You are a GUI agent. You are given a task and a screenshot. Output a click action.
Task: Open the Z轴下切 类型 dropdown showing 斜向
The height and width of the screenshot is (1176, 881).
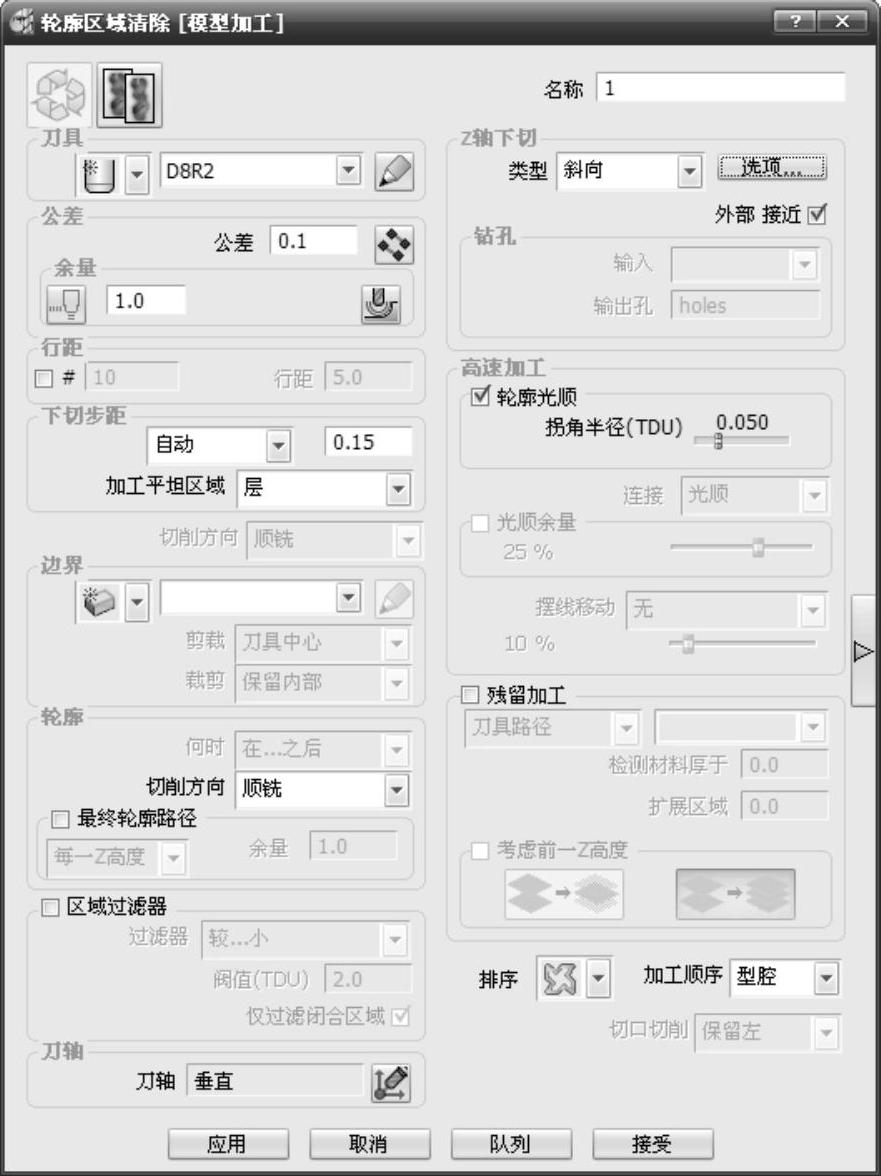point(629,172)
